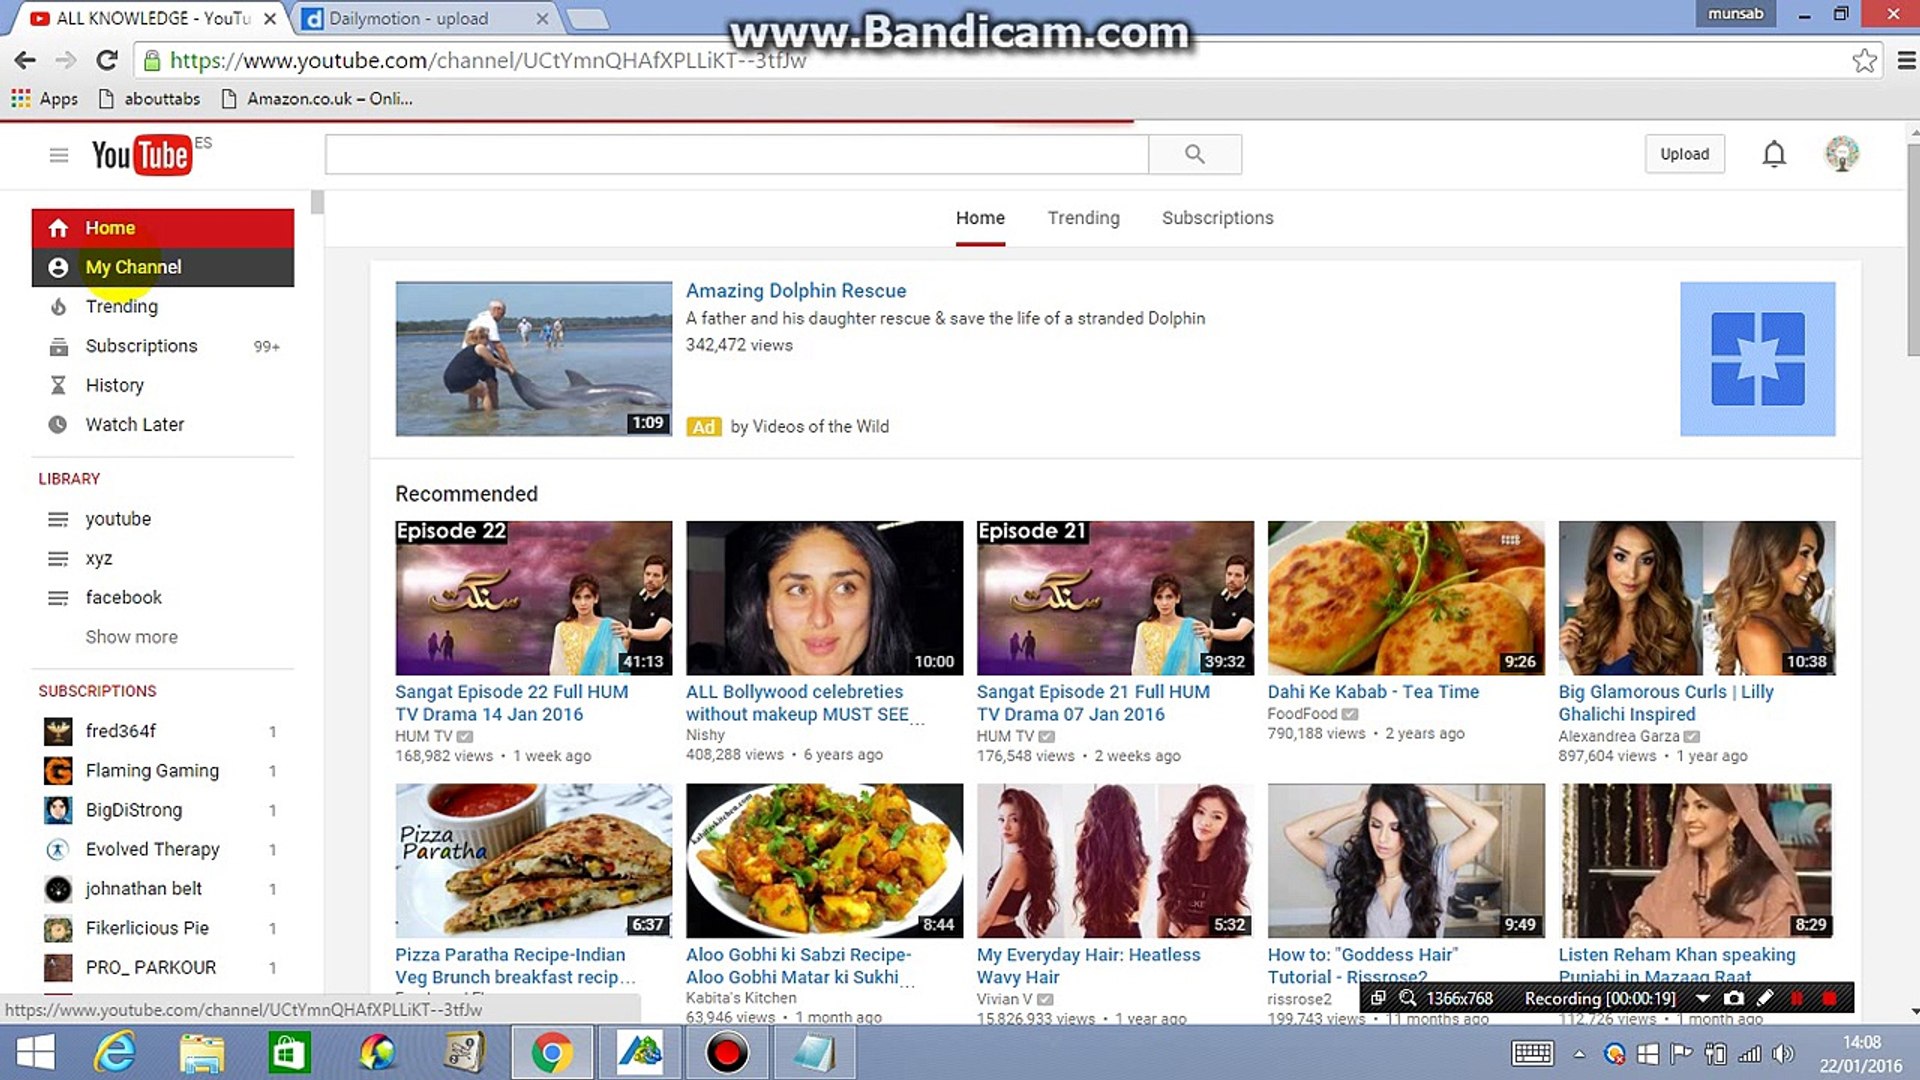The width and height of the screenshot is (1920, 1080).
Task: Show hidden system tray icons arrow
Action: (x=1579, y=1053)
